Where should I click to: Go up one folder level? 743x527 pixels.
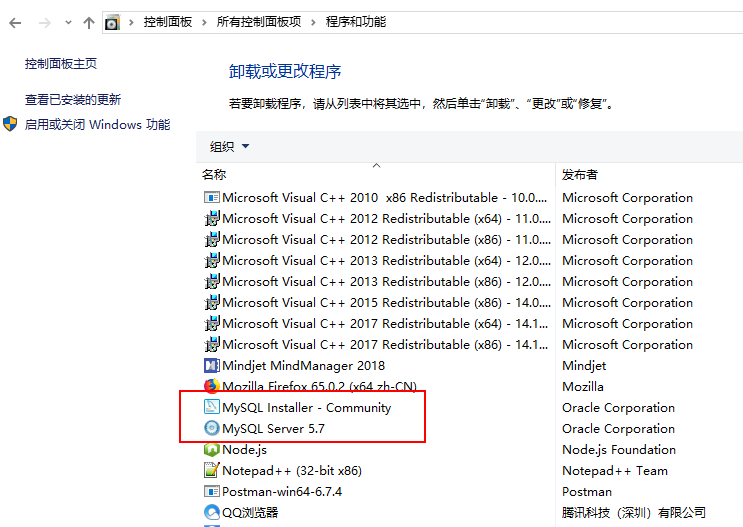[x=89, y=22]
